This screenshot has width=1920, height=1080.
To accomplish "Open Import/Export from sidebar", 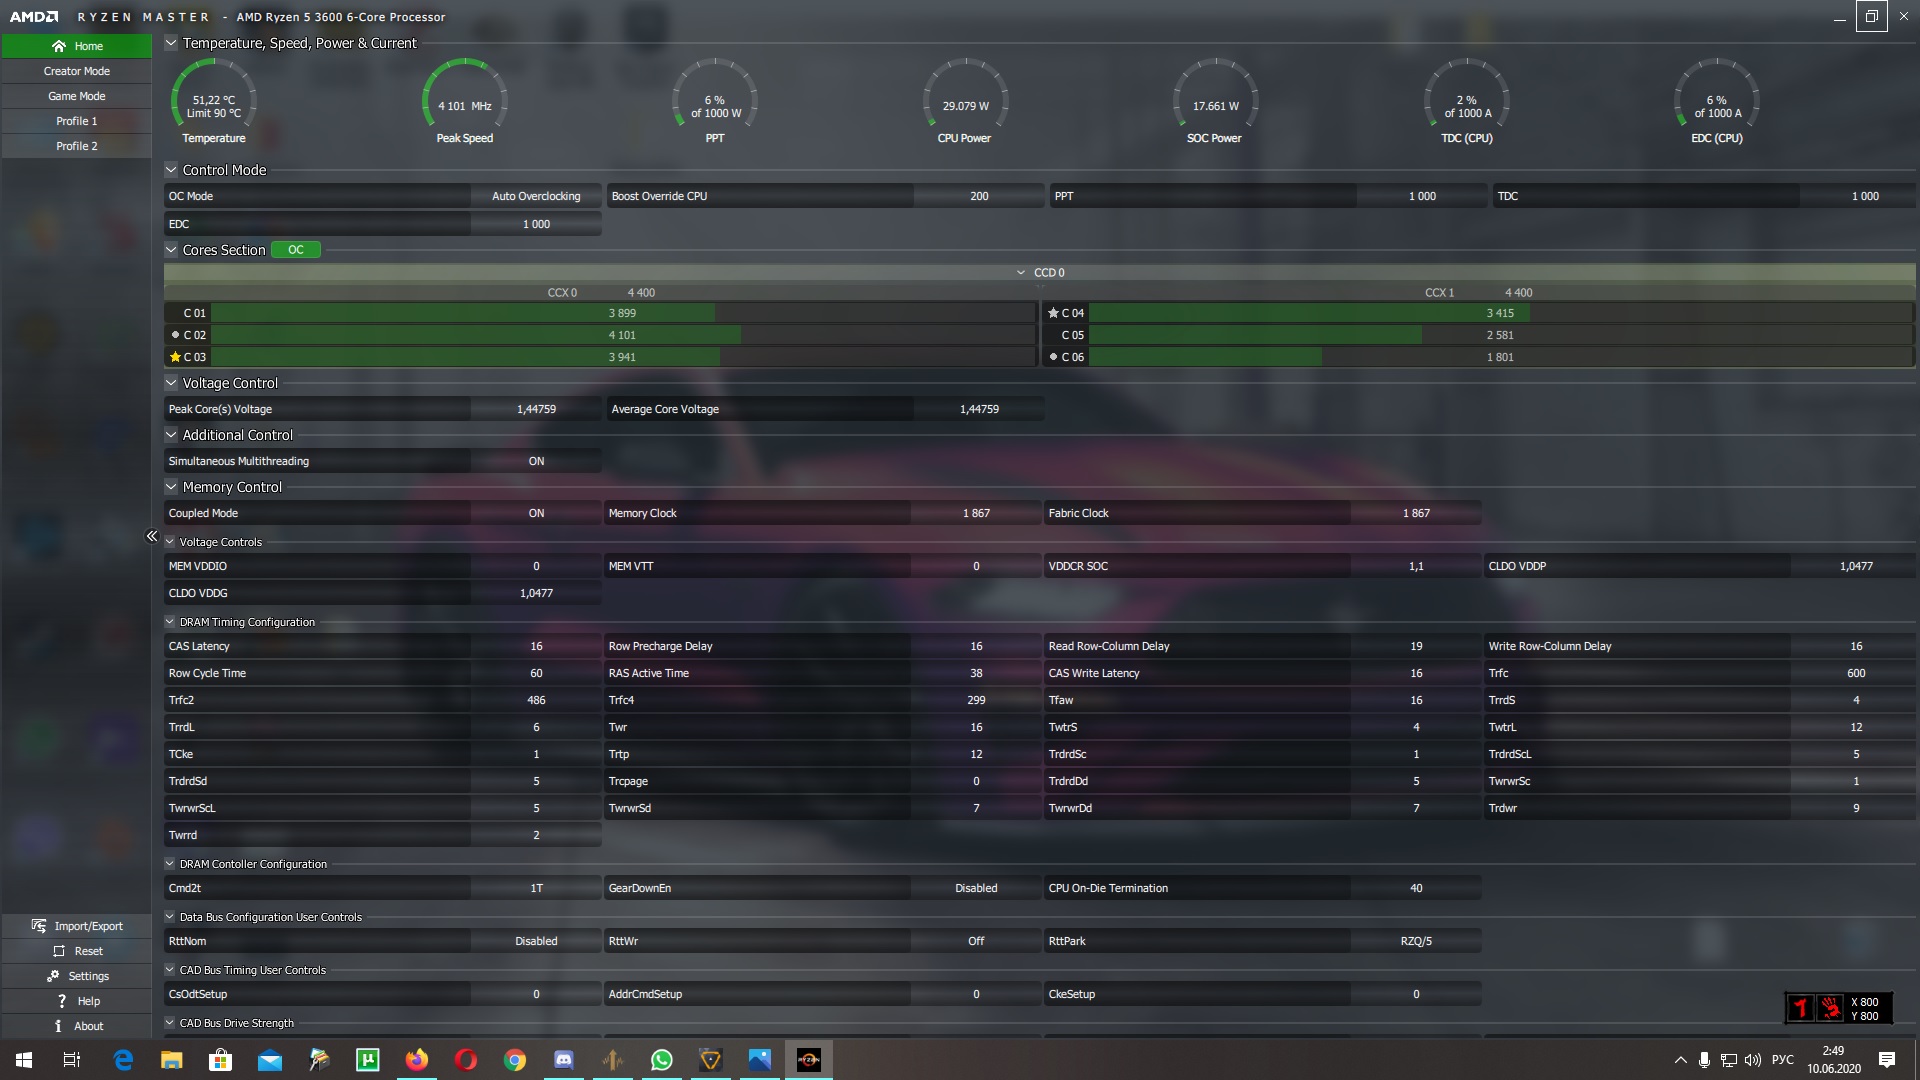I will 77,926.
